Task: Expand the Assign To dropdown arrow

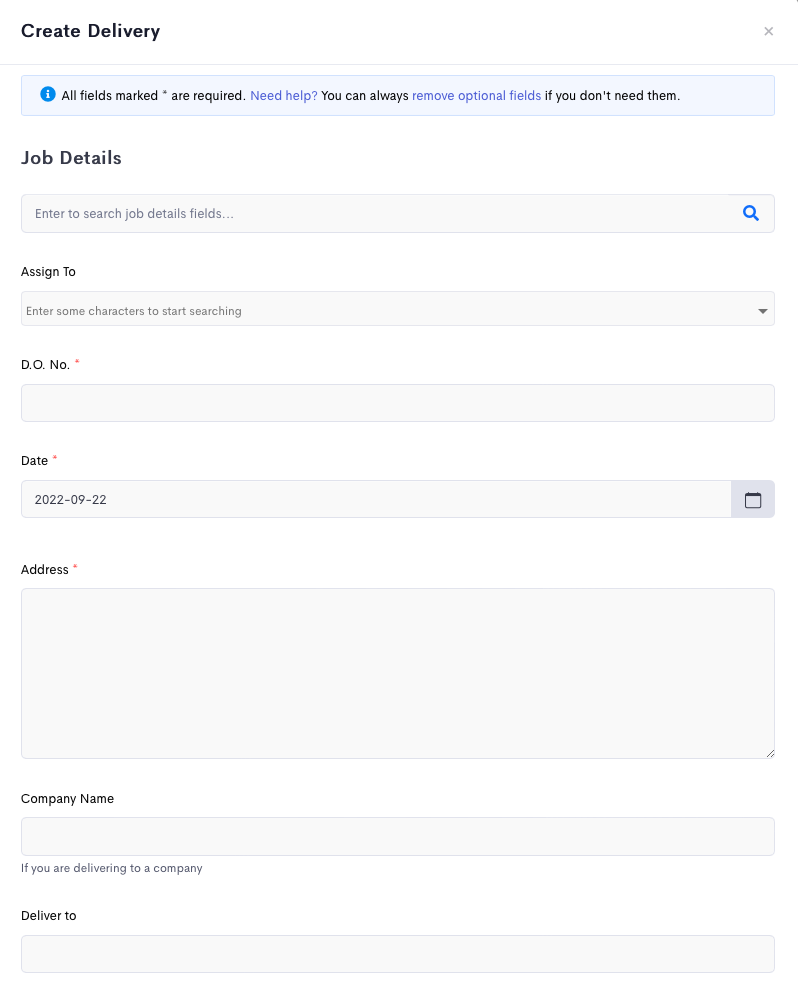Action: (762, 311)
